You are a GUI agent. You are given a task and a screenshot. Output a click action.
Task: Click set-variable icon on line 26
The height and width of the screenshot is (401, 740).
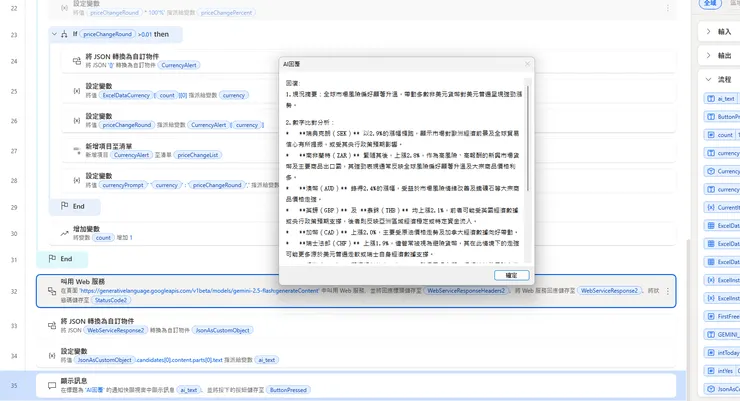[76, 121]
